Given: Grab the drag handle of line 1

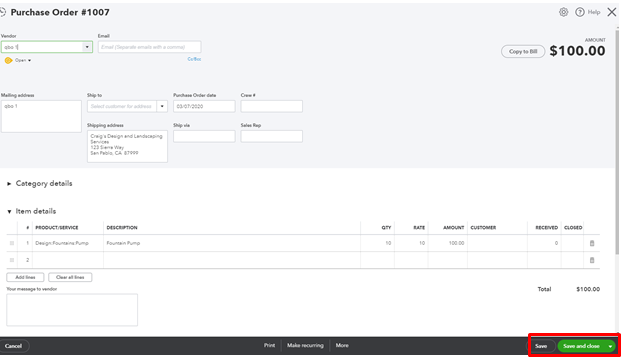Looking at the screenshot, I should [x=12, y=243].
